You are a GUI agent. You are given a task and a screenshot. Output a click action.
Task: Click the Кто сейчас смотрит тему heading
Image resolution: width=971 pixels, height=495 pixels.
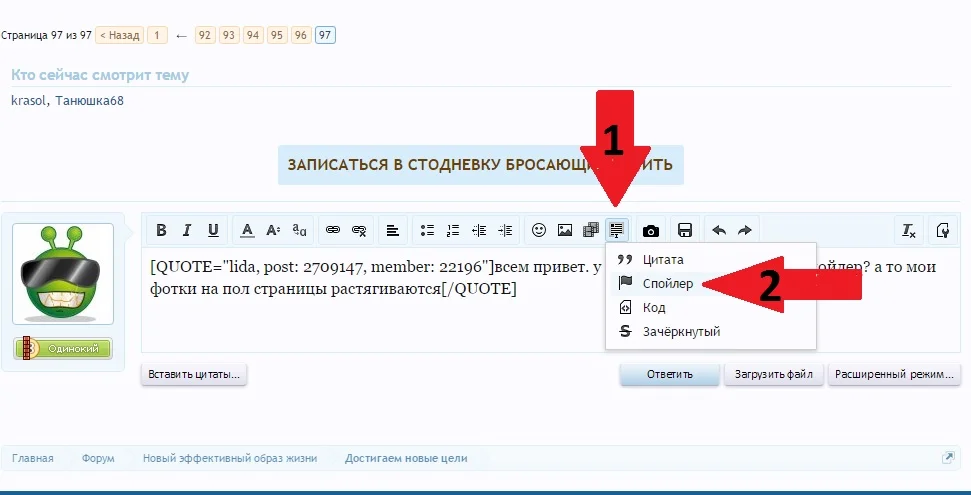(100, 76)
